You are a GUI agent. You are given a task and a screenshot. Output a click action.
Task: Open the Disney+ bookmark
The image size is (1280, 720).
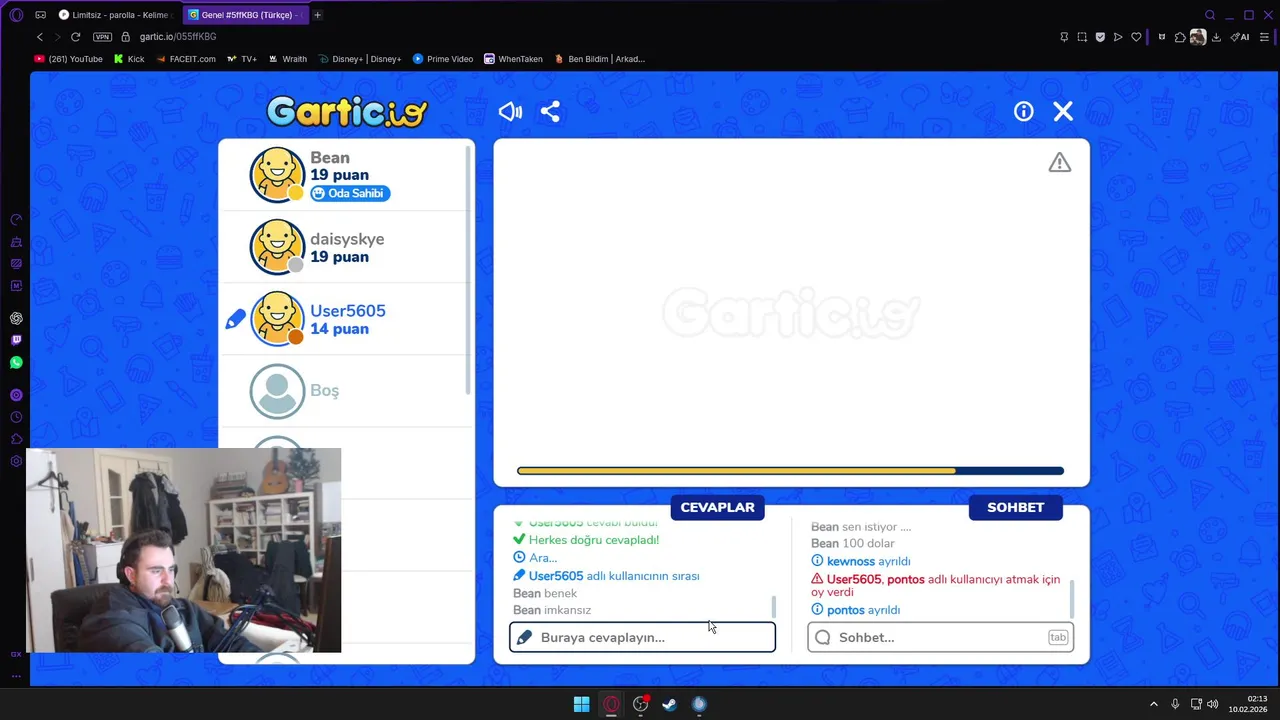(x=360, y=59)
